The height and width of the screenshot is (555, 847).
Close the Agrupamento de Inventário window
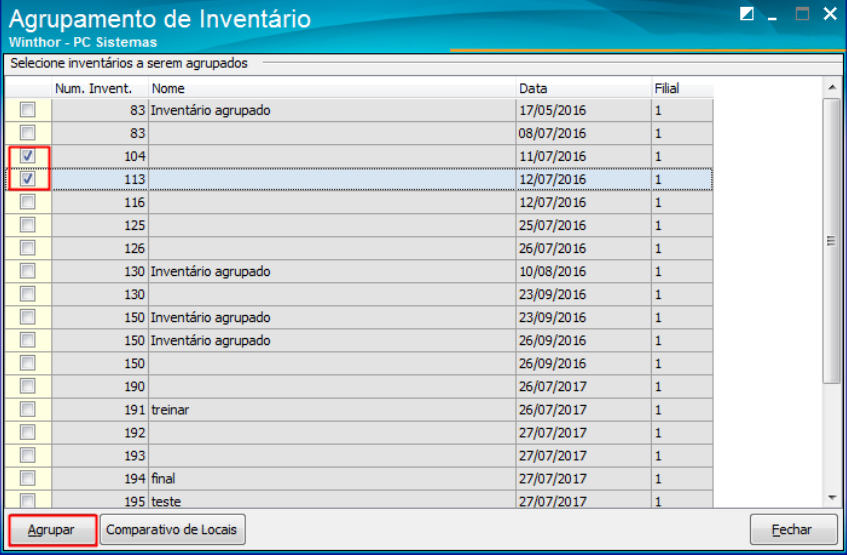coord(830,14)
